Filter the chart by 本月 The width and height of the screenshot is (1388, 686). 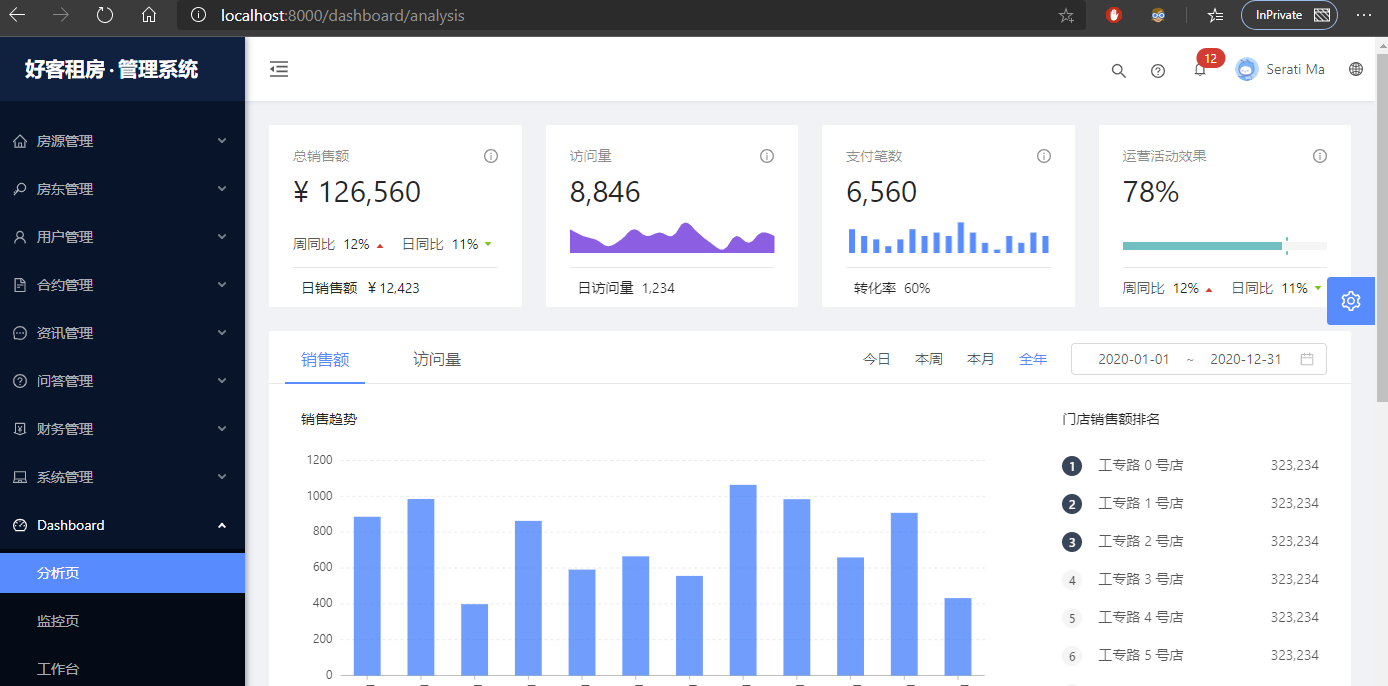click(981, 359)
